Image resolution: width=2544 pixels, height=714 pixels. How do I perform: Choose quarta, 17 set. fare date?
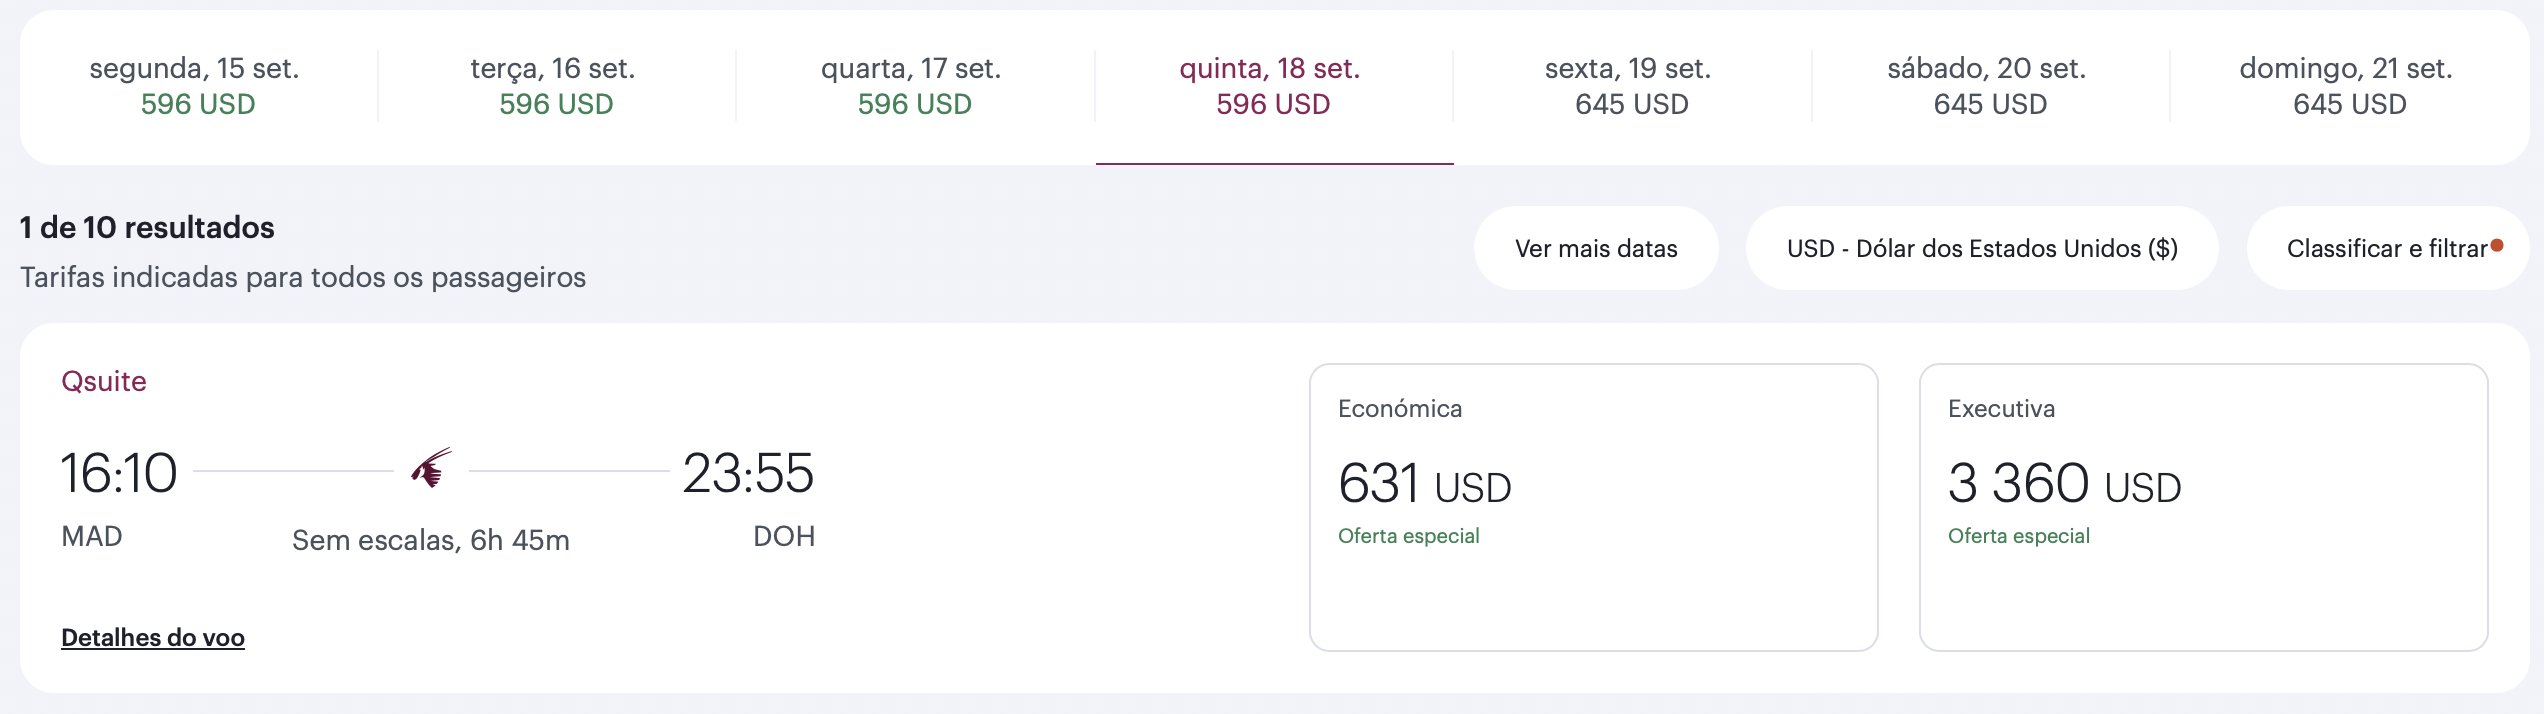pyautogui.click(x=915, y=86)
